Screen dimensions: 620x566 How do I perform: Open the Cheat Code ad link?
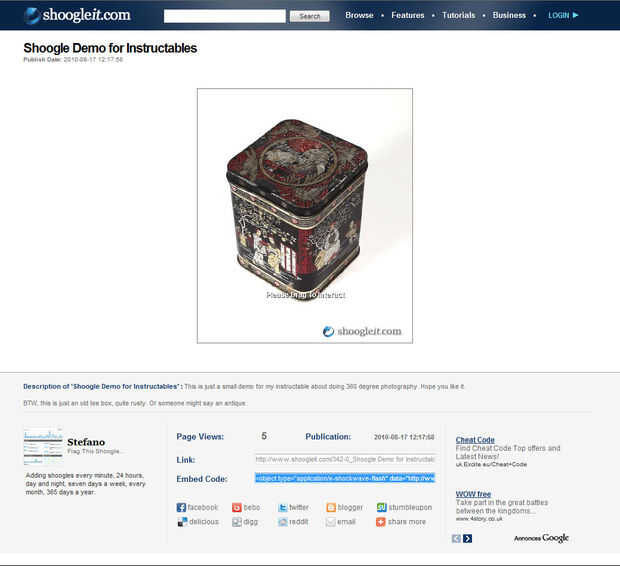475,440
